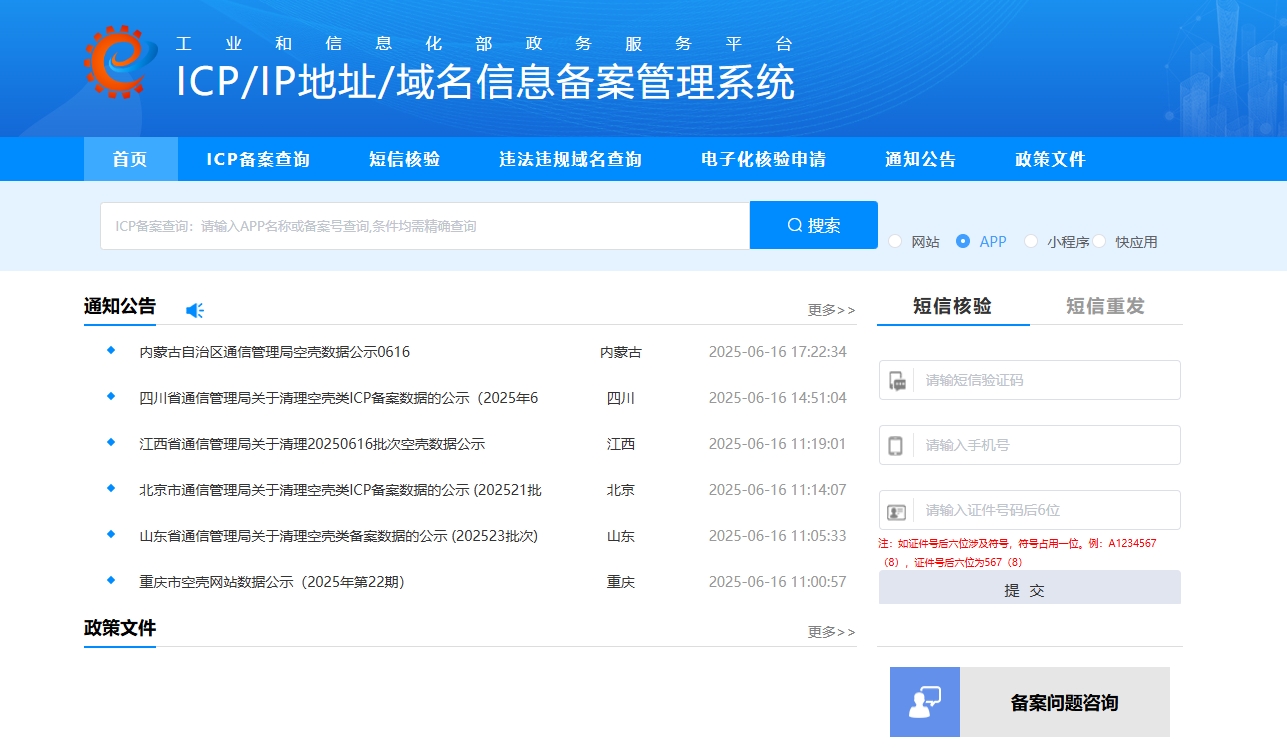The height and width of the screenshot is (751, 1287).
Task: Switch to the 短信重发 tab
Action: tap(1105, 306)
